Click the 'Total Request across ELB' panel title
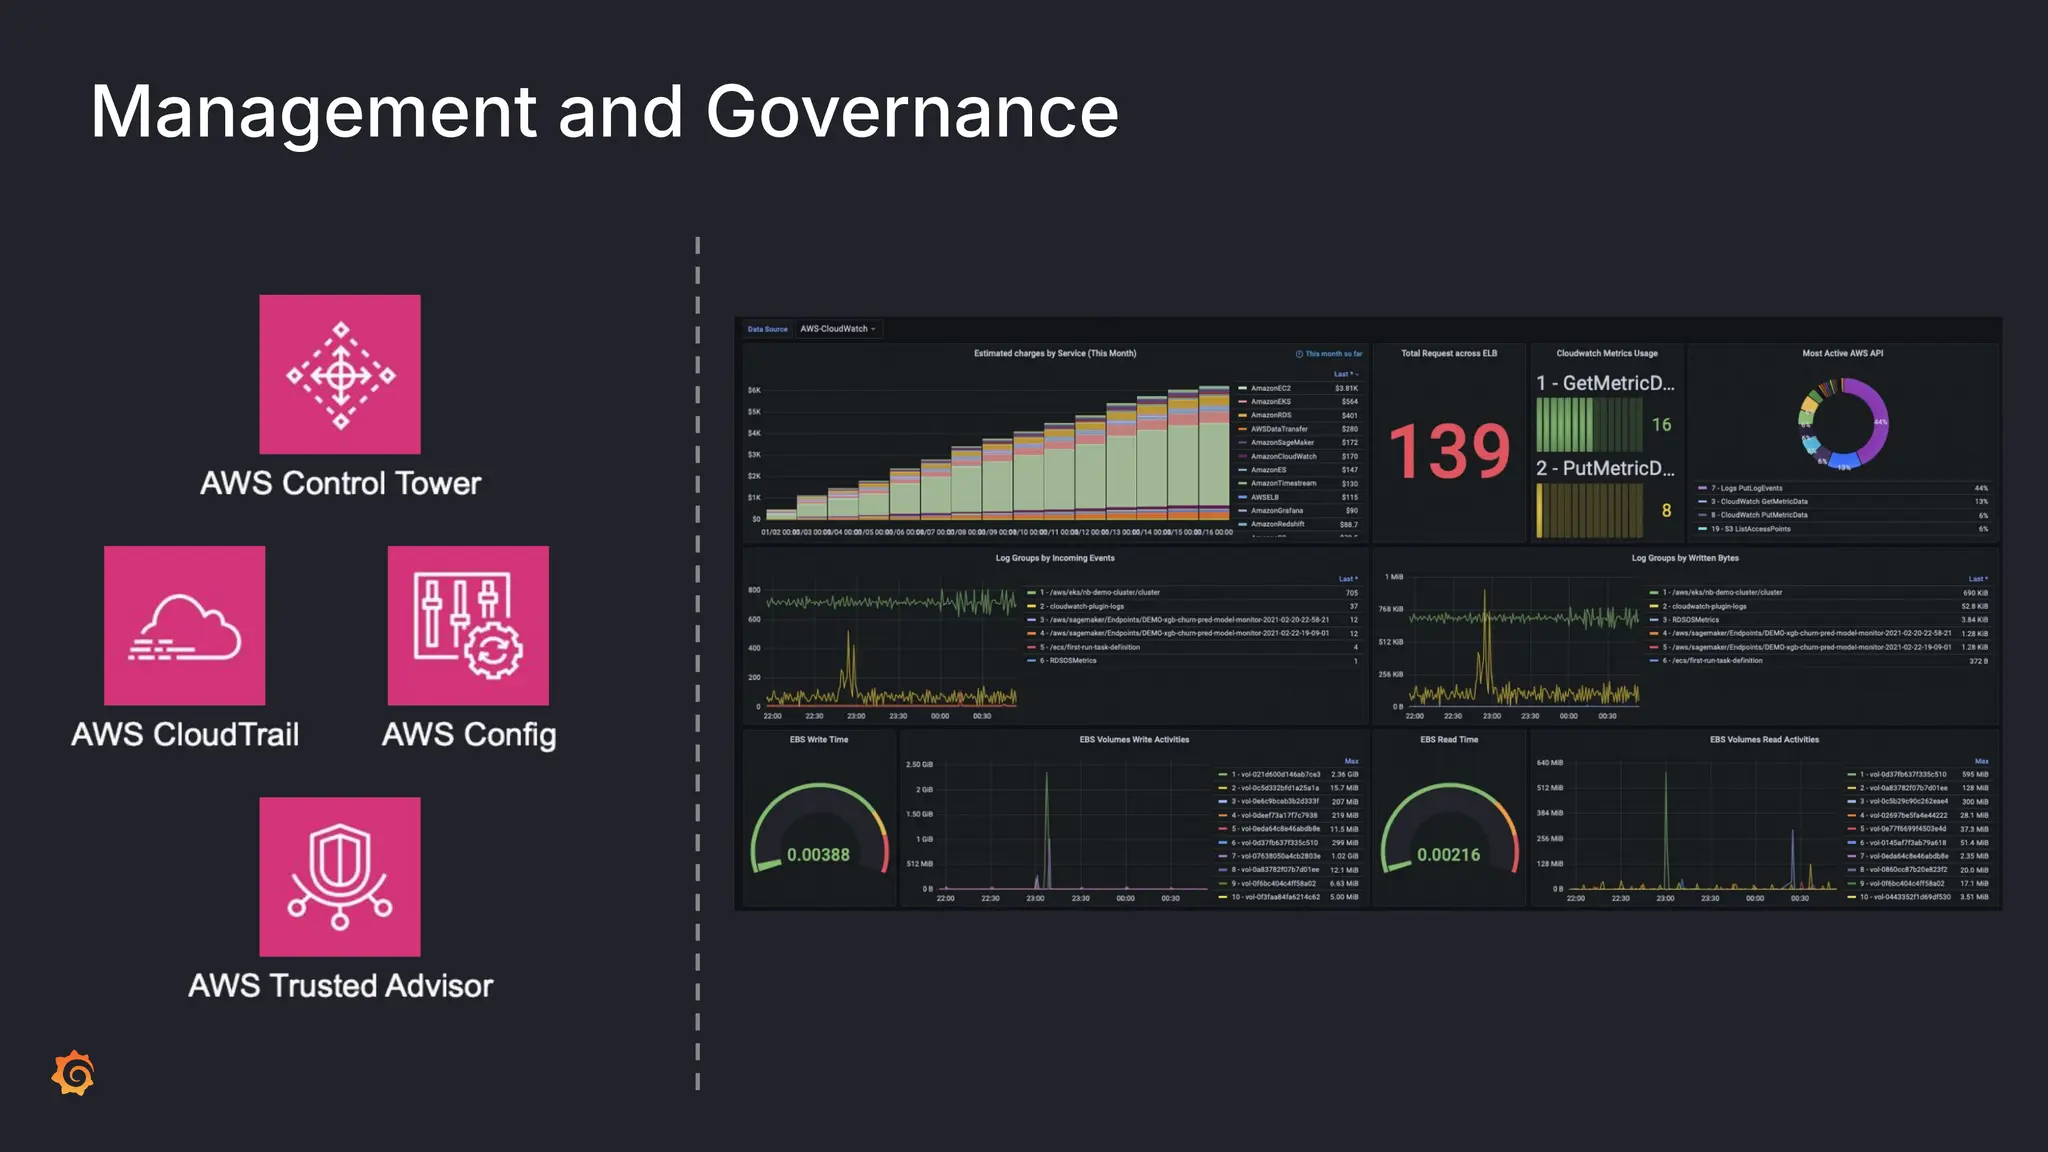2048x1152 pixels. 1449,353
